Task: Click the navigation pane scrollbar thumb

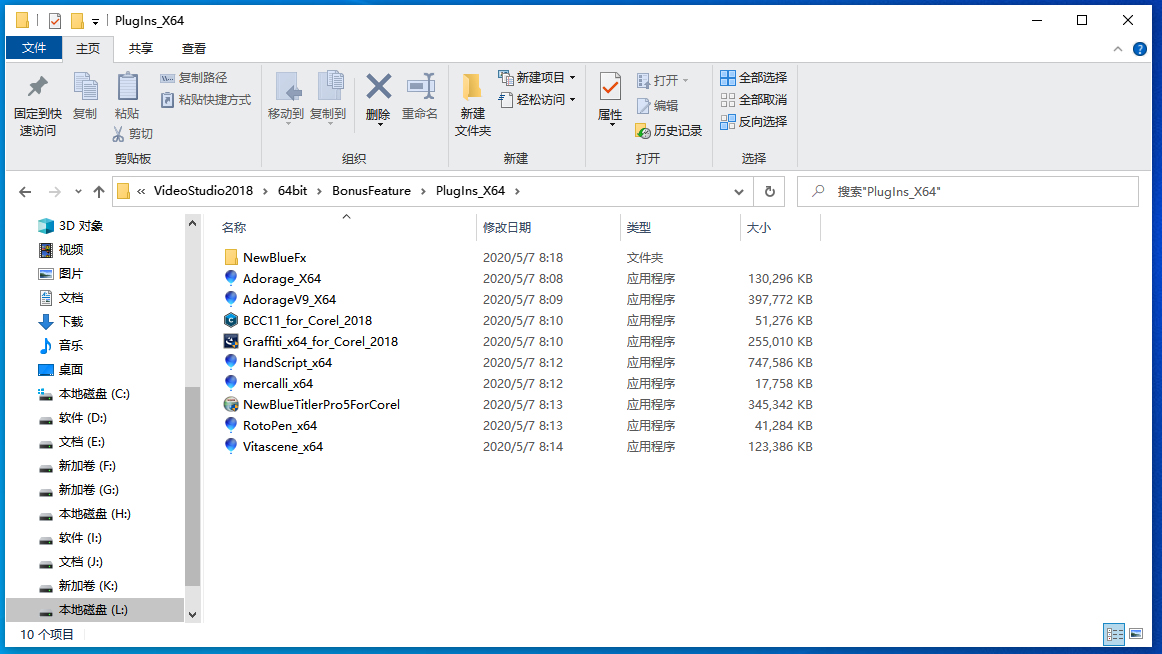Action: click(x=193, y=486)
